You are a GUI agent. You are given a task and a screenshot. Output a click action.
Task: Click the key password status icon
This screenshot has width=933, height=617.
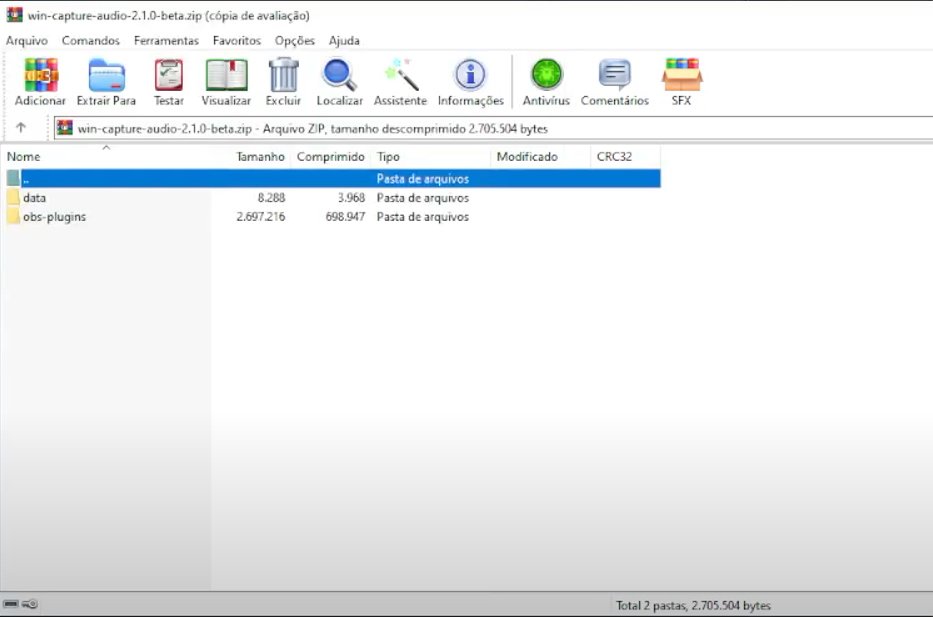click(x=30, y=604)
